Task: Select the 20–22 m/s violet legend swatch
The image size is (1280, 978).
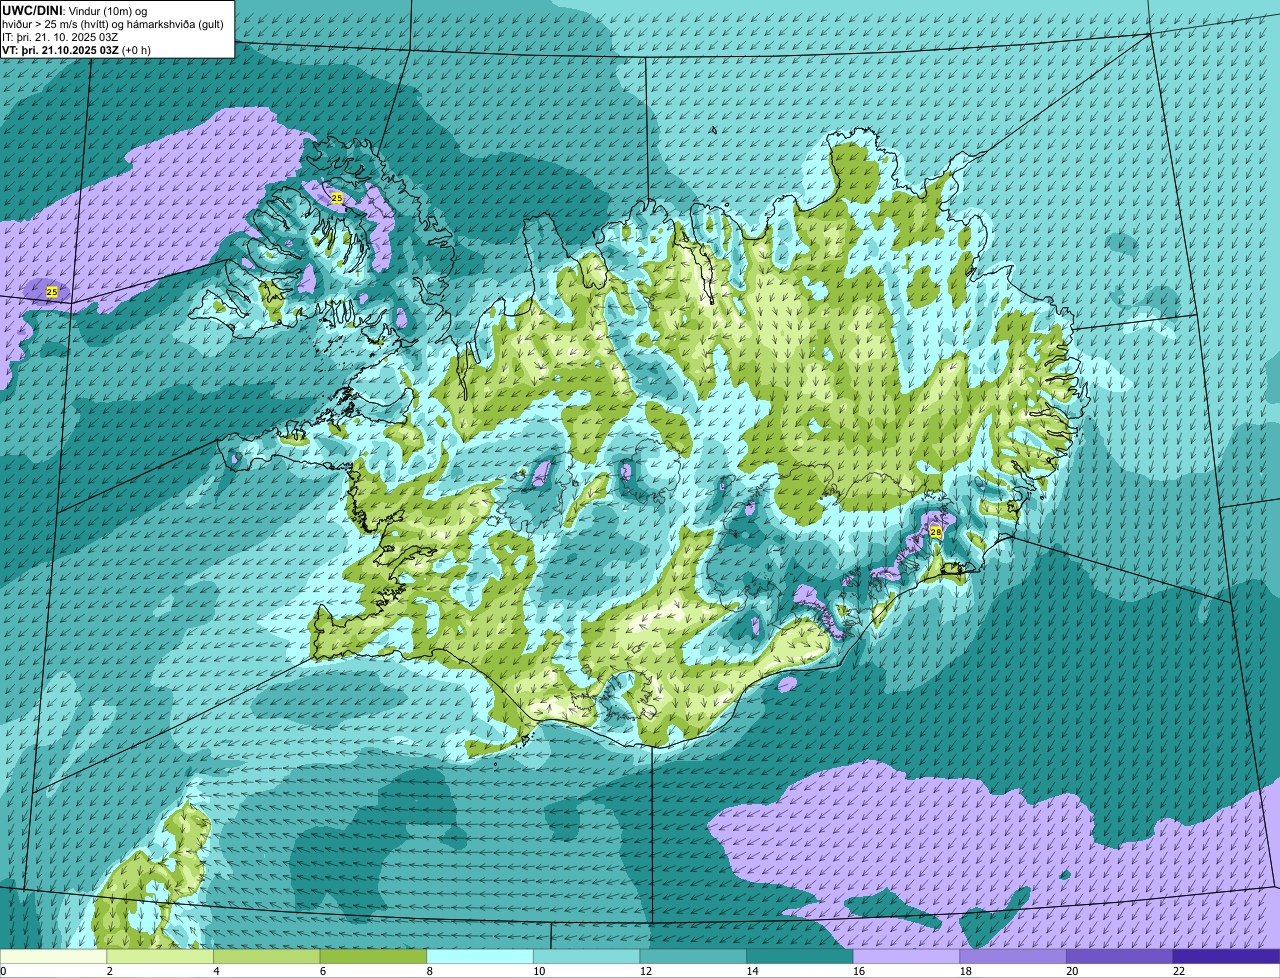Action: pyautogui.click(x=1119, y=956)
